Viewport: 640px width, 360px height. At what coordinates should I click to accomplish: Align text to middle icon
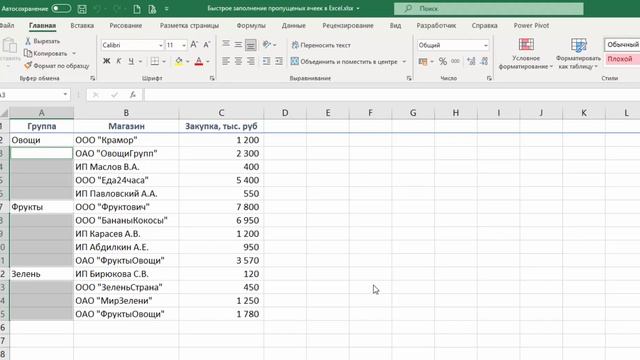pyautogui.click(x=238, y=44)
